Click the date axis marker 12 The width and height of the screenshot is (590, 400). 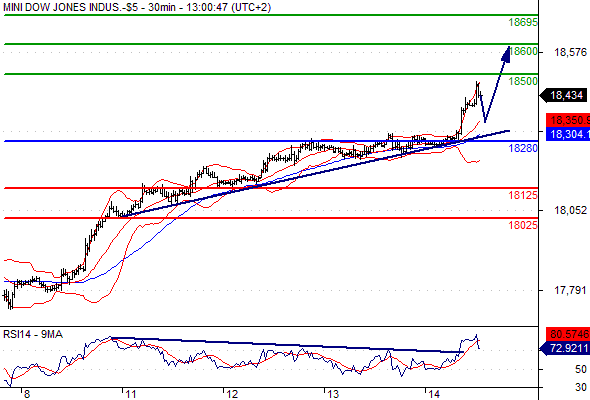[x=232, y=394]
